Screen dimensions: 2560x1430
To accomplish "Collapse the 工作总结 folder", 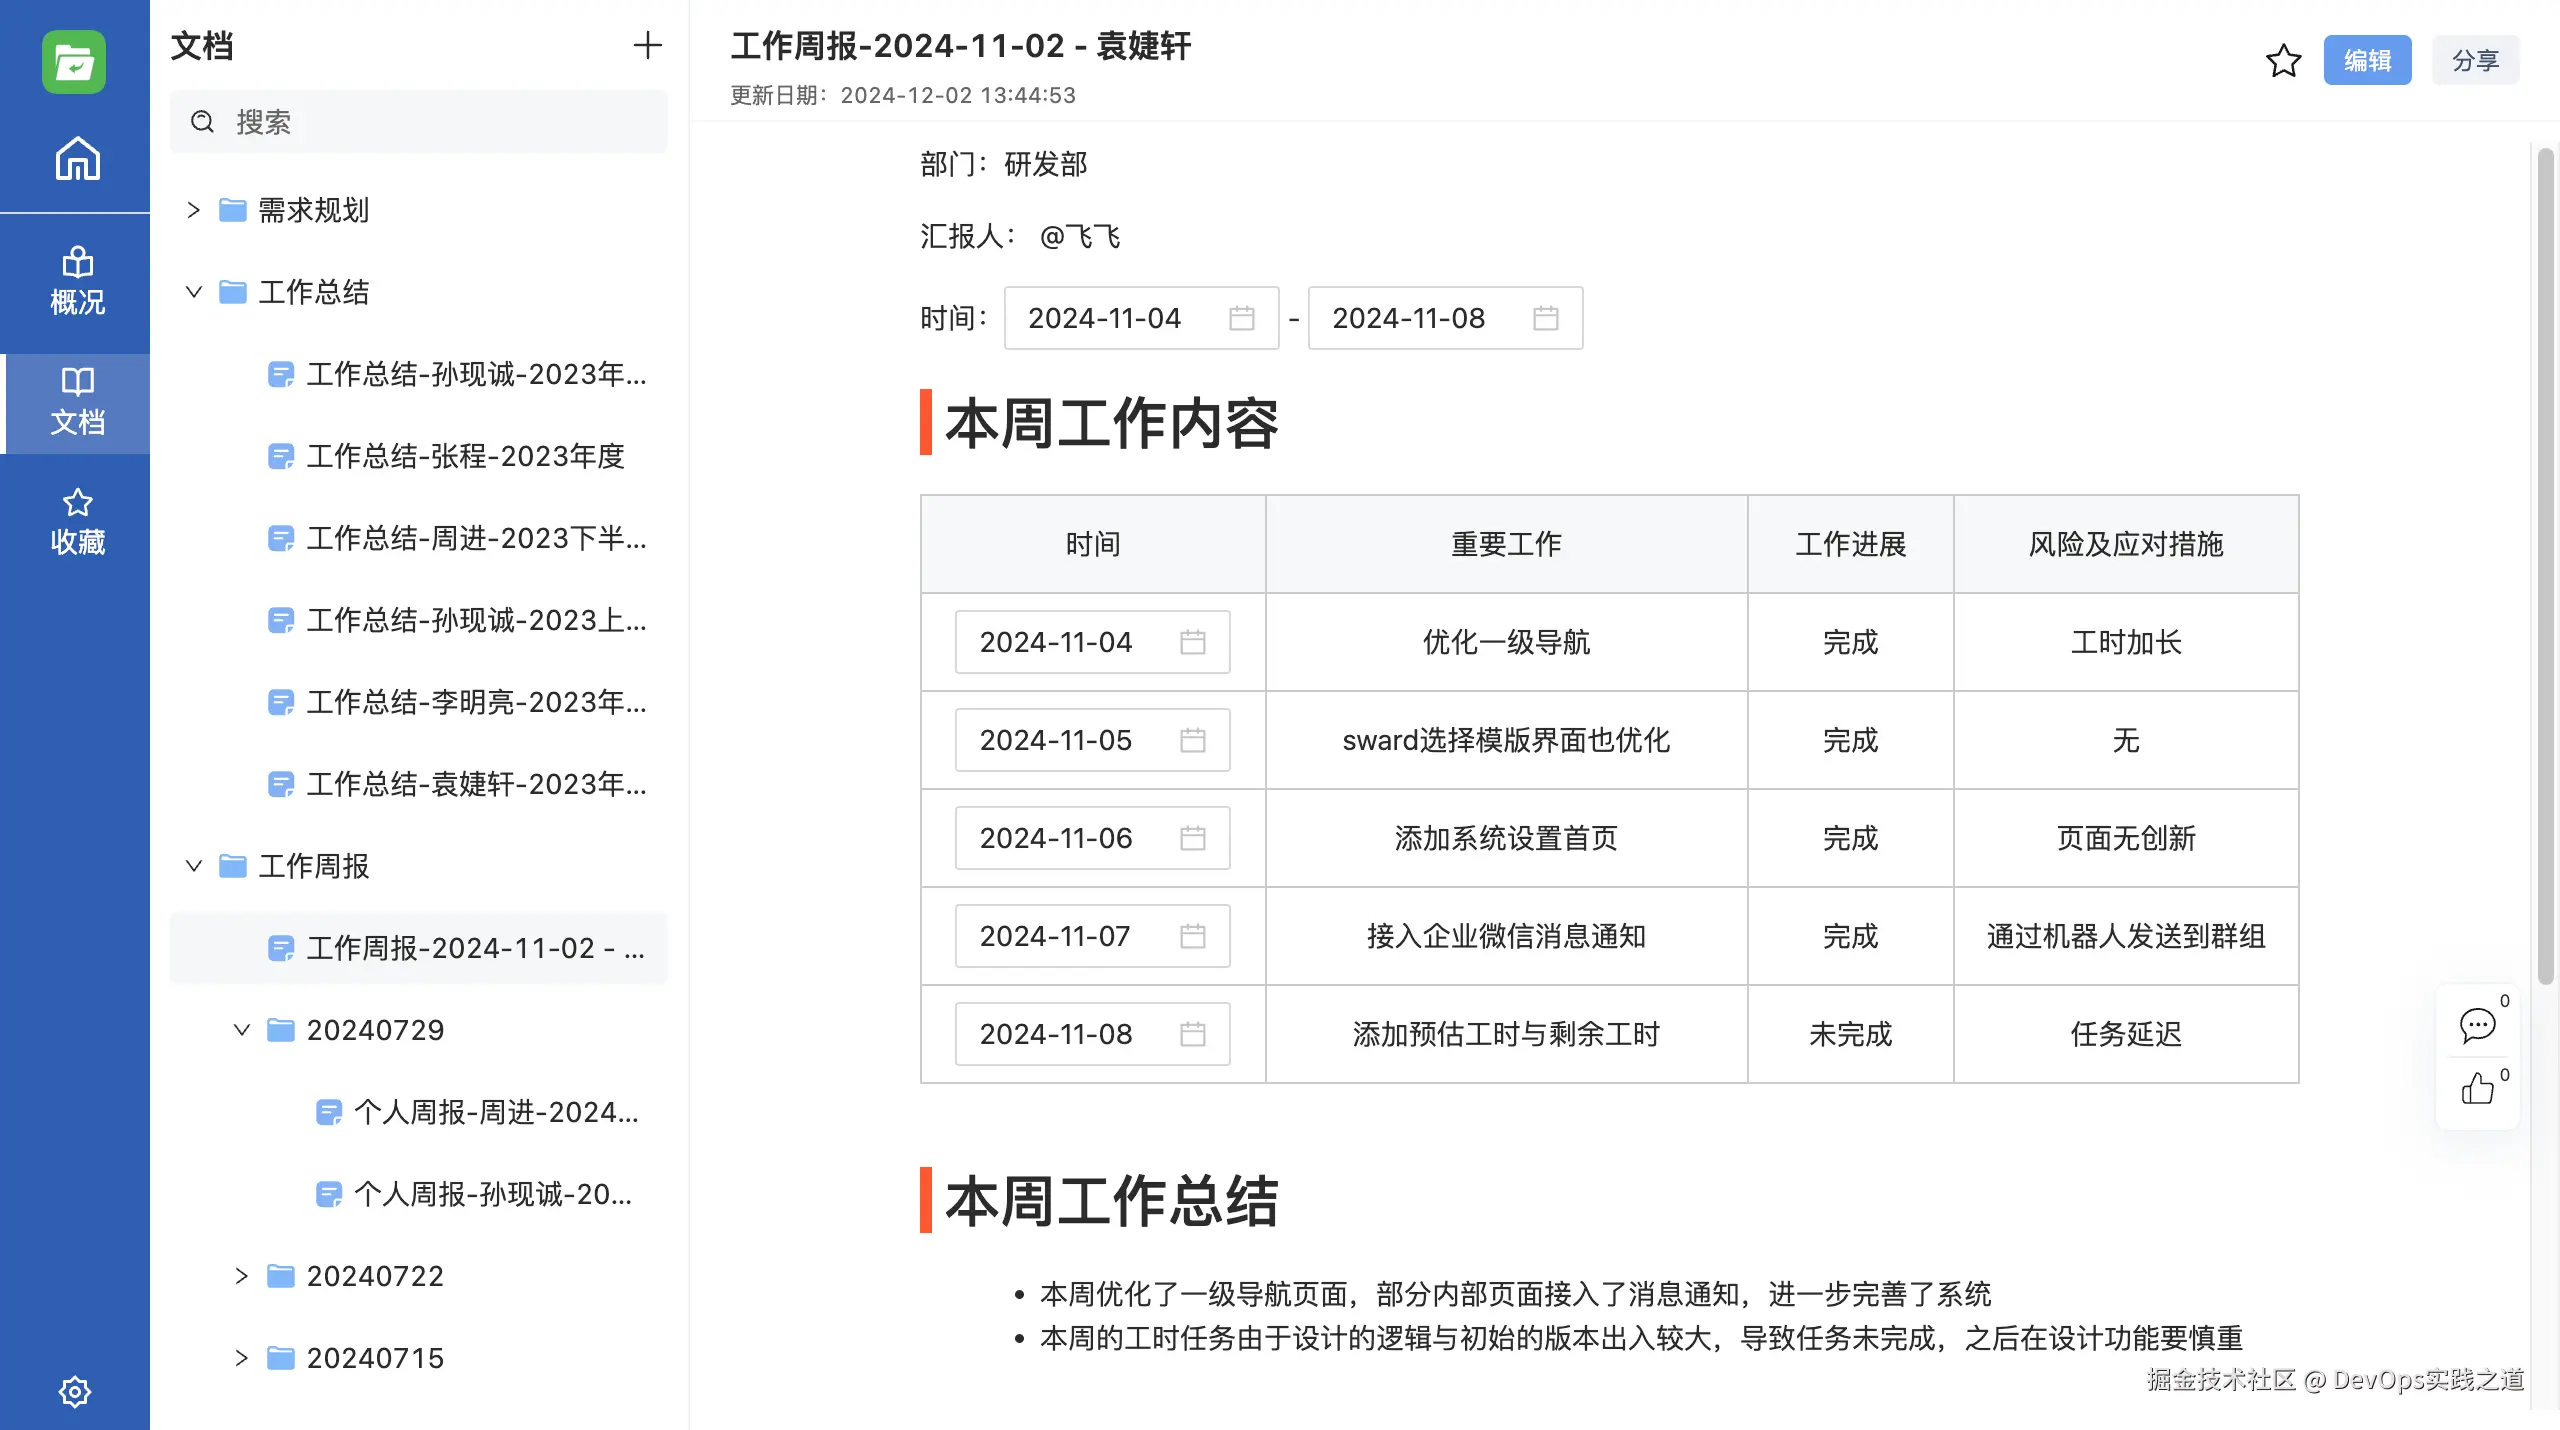I will (x=194, y=292).
